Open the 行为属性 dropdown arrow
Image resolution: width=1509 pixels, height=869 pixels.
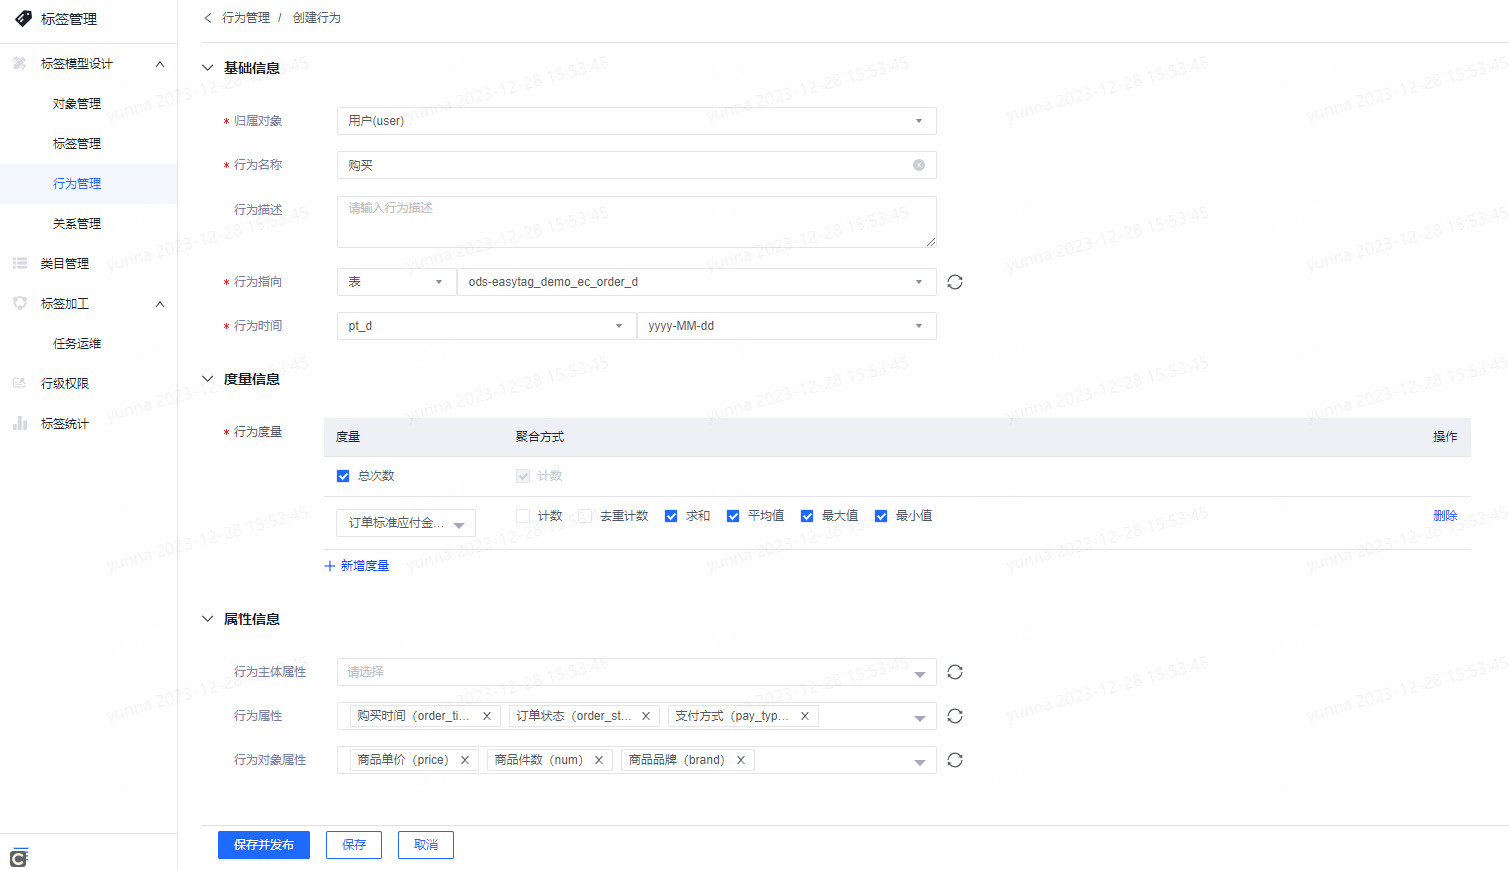(920, 718)
